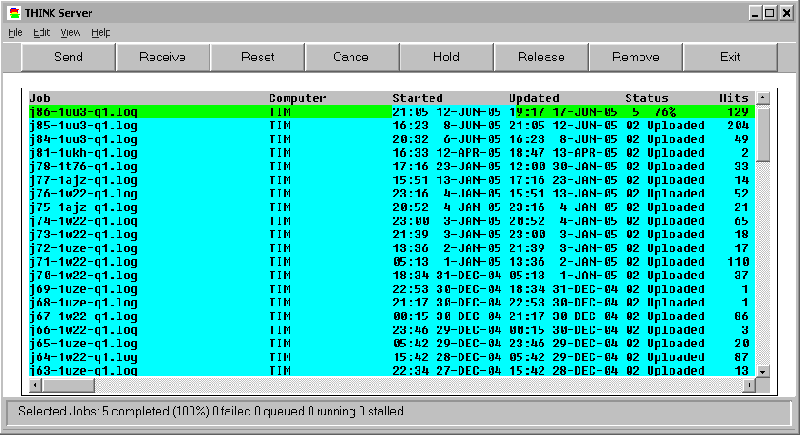
Task: Click the Status column header
Action: pyautogui.click(x=647, y=98)
